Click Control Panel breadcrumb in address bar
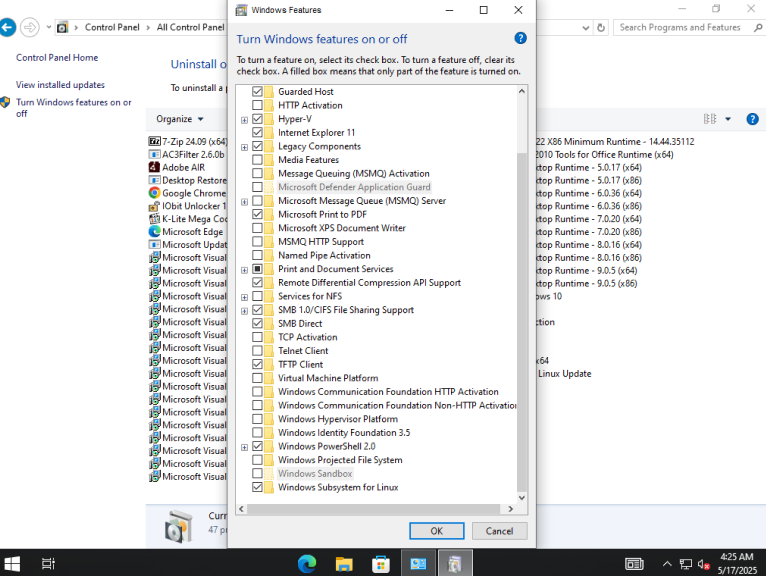Viewport: 766px width, 576px height. pyautogui.click(x=112, y=27)
